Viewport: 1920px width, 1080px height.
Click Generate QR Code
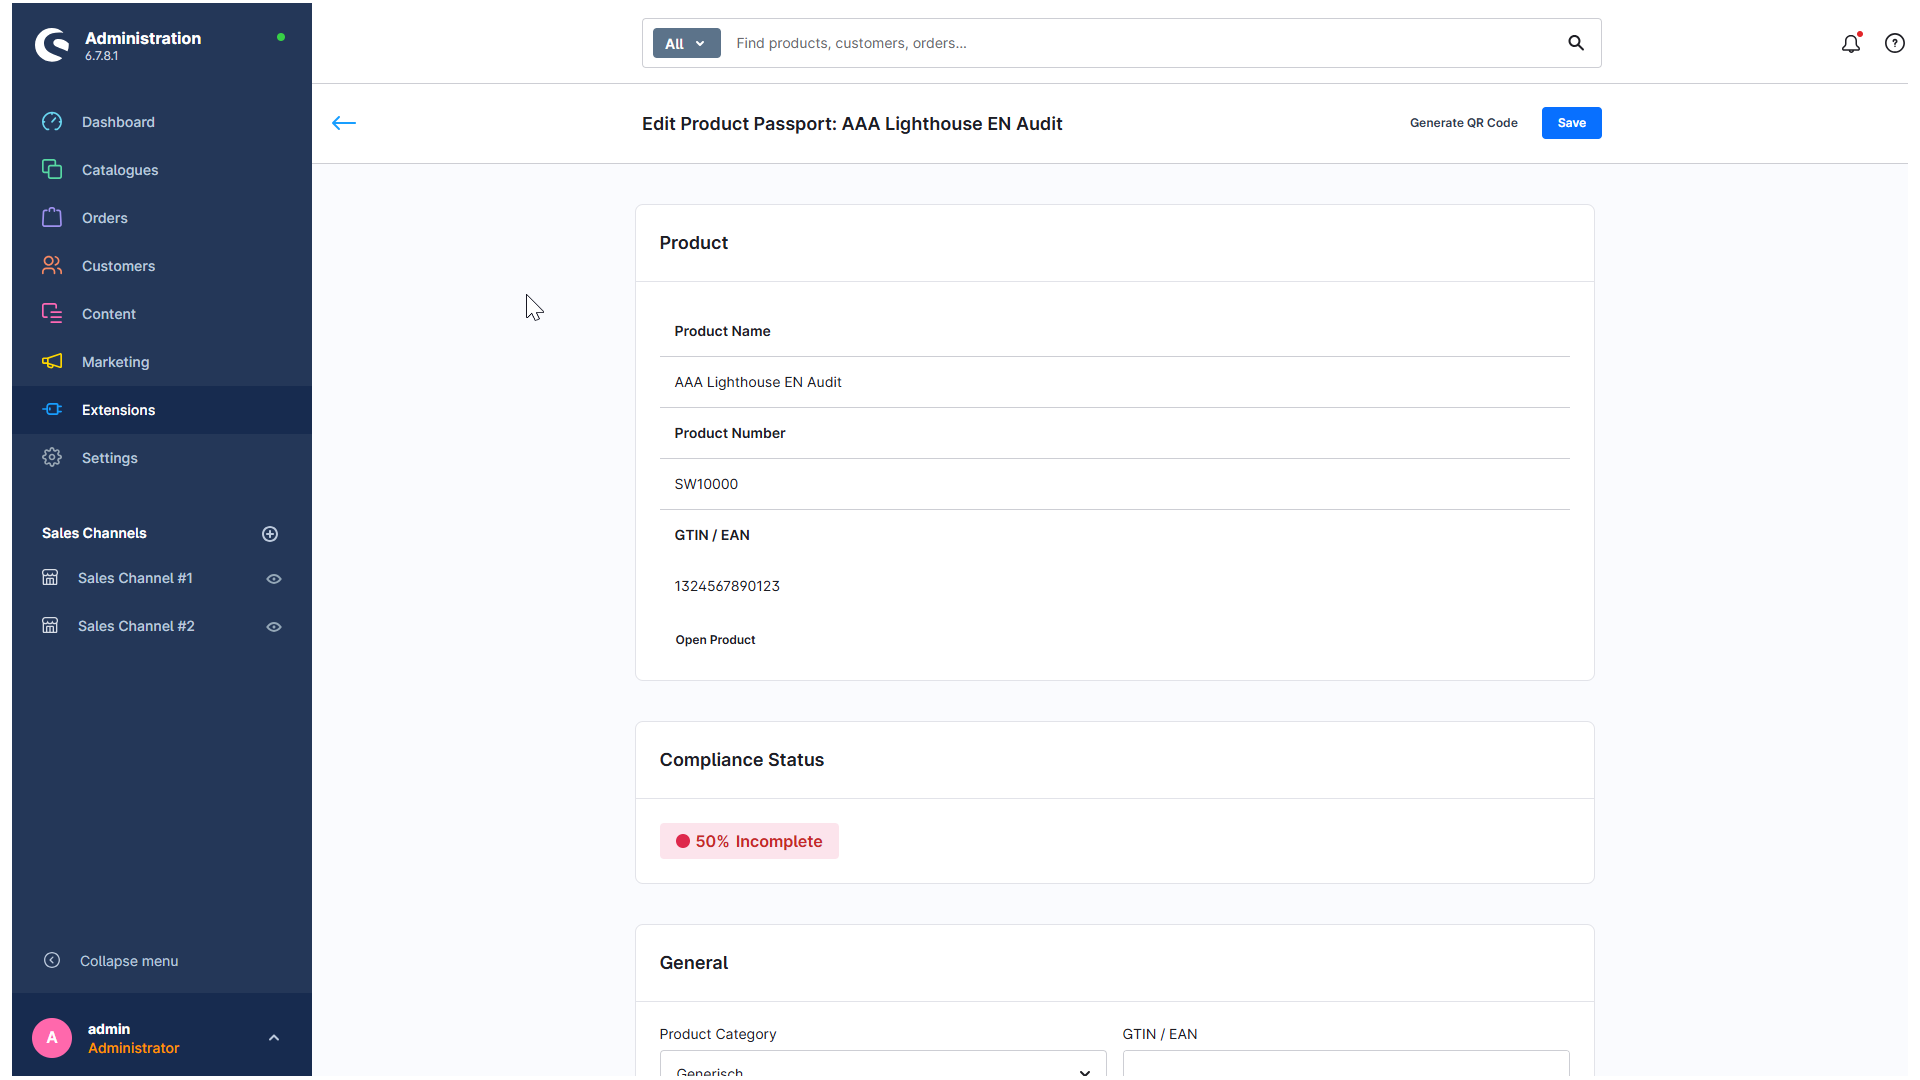coord(1464,123)
